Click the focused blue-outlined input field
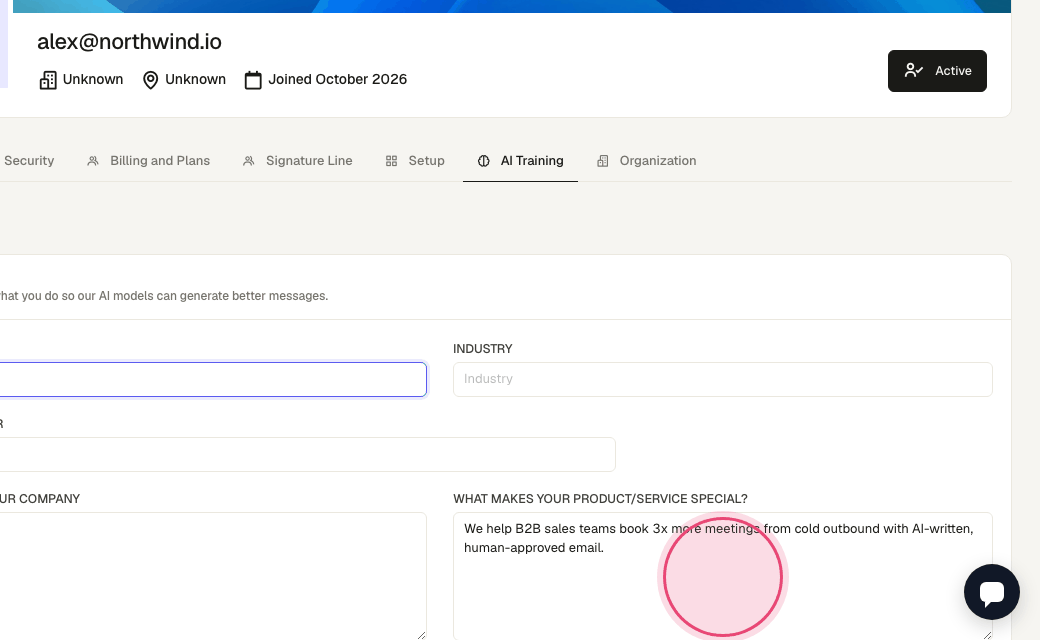Viewport: 1040px width, 640px height. [x=212, y=379]
